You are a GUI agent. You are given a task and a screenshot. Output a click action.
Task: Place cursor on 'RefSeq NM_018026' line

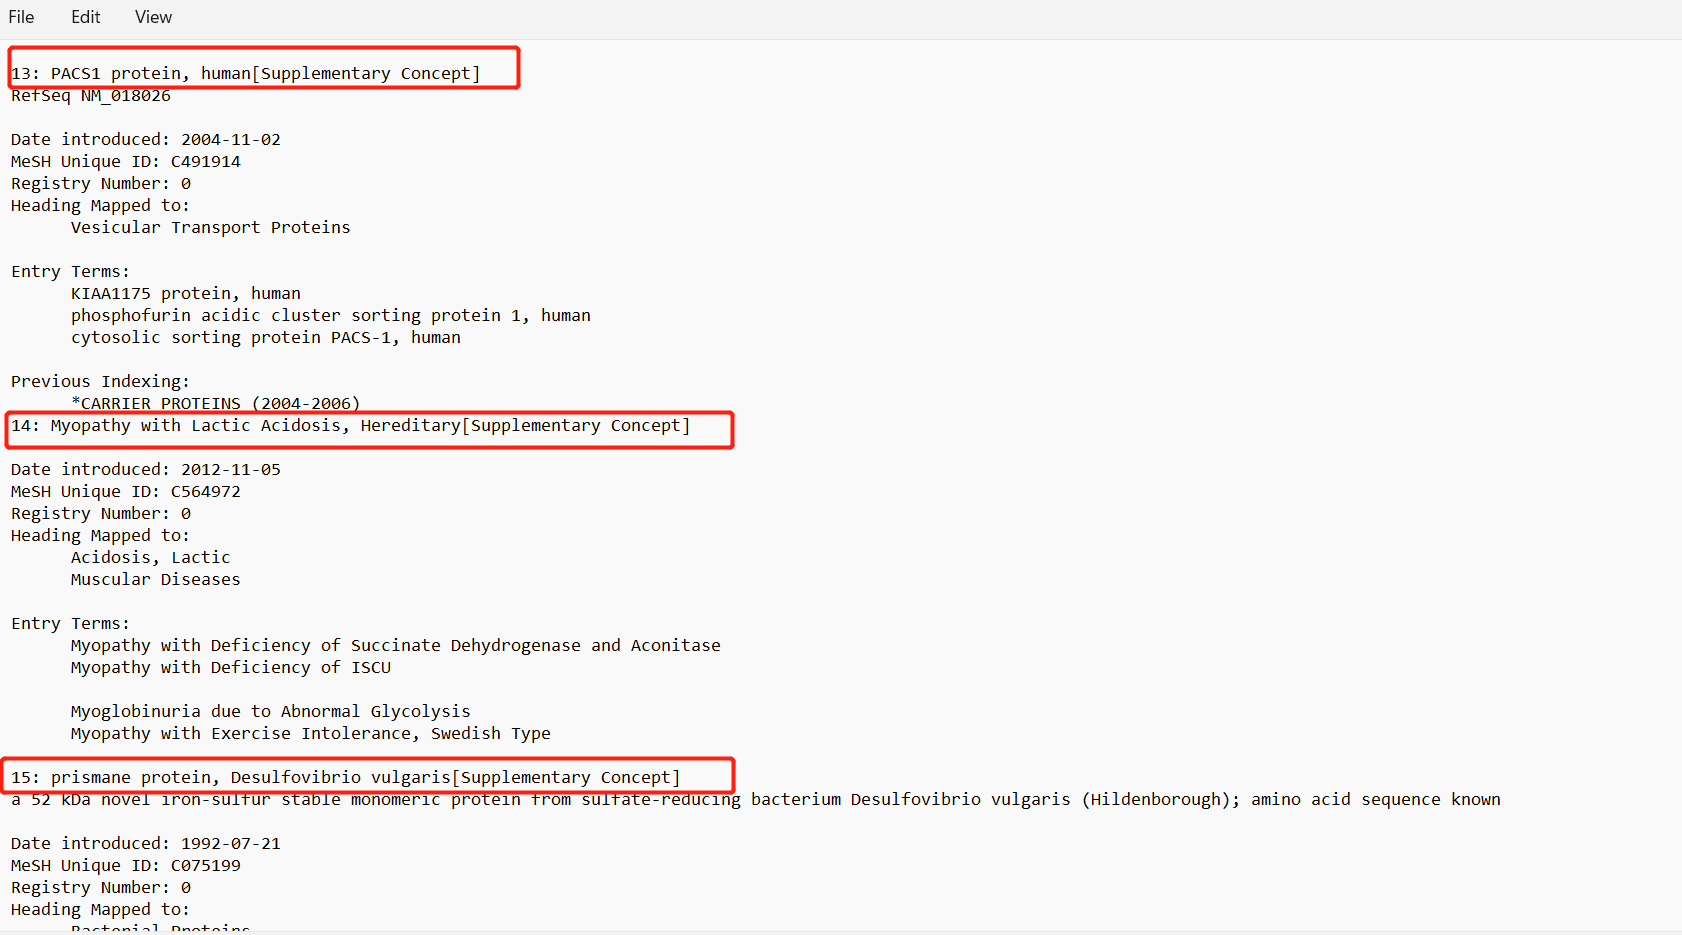click(91, 96)
